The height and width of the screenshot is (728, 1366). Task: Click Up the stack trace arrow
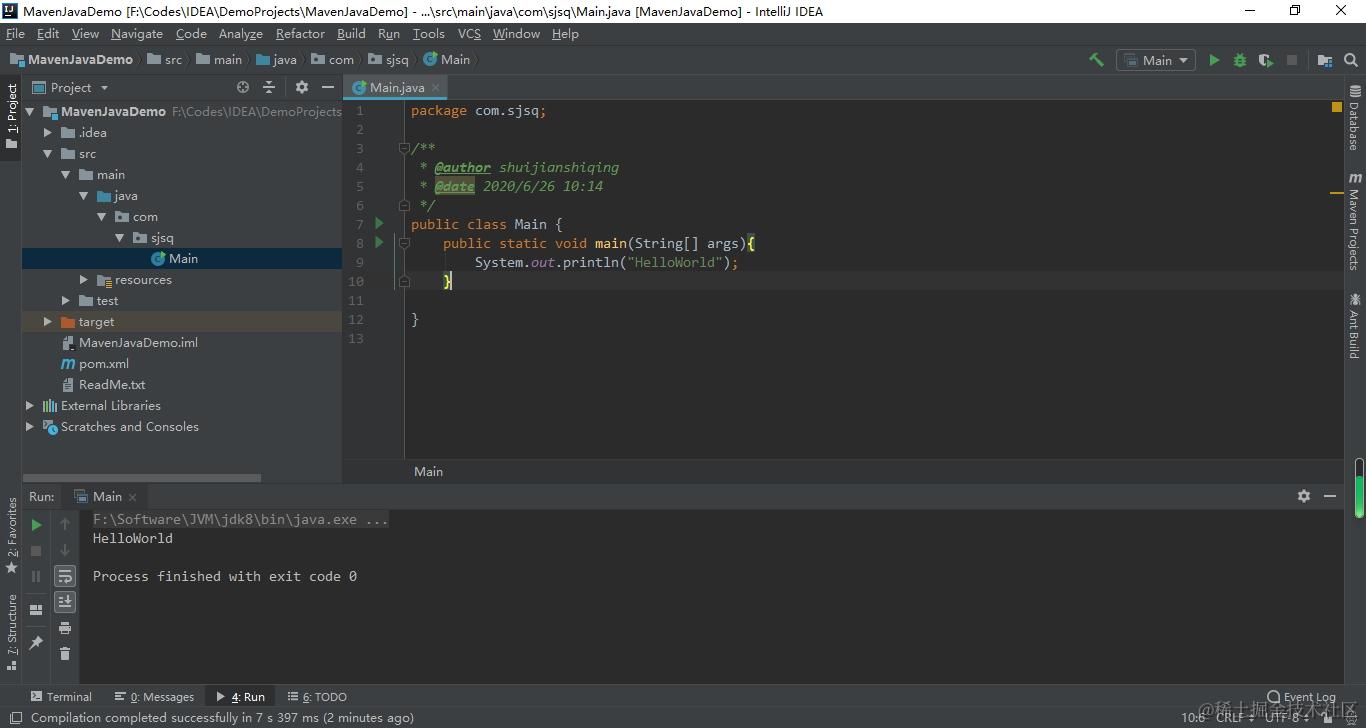pos(65,524)
